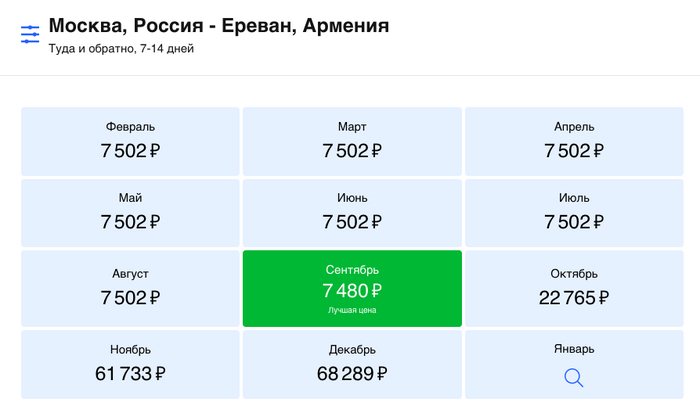Open the filter settings sliders icon
Viewport: 700px width, 420px height.
pos(30,34)
